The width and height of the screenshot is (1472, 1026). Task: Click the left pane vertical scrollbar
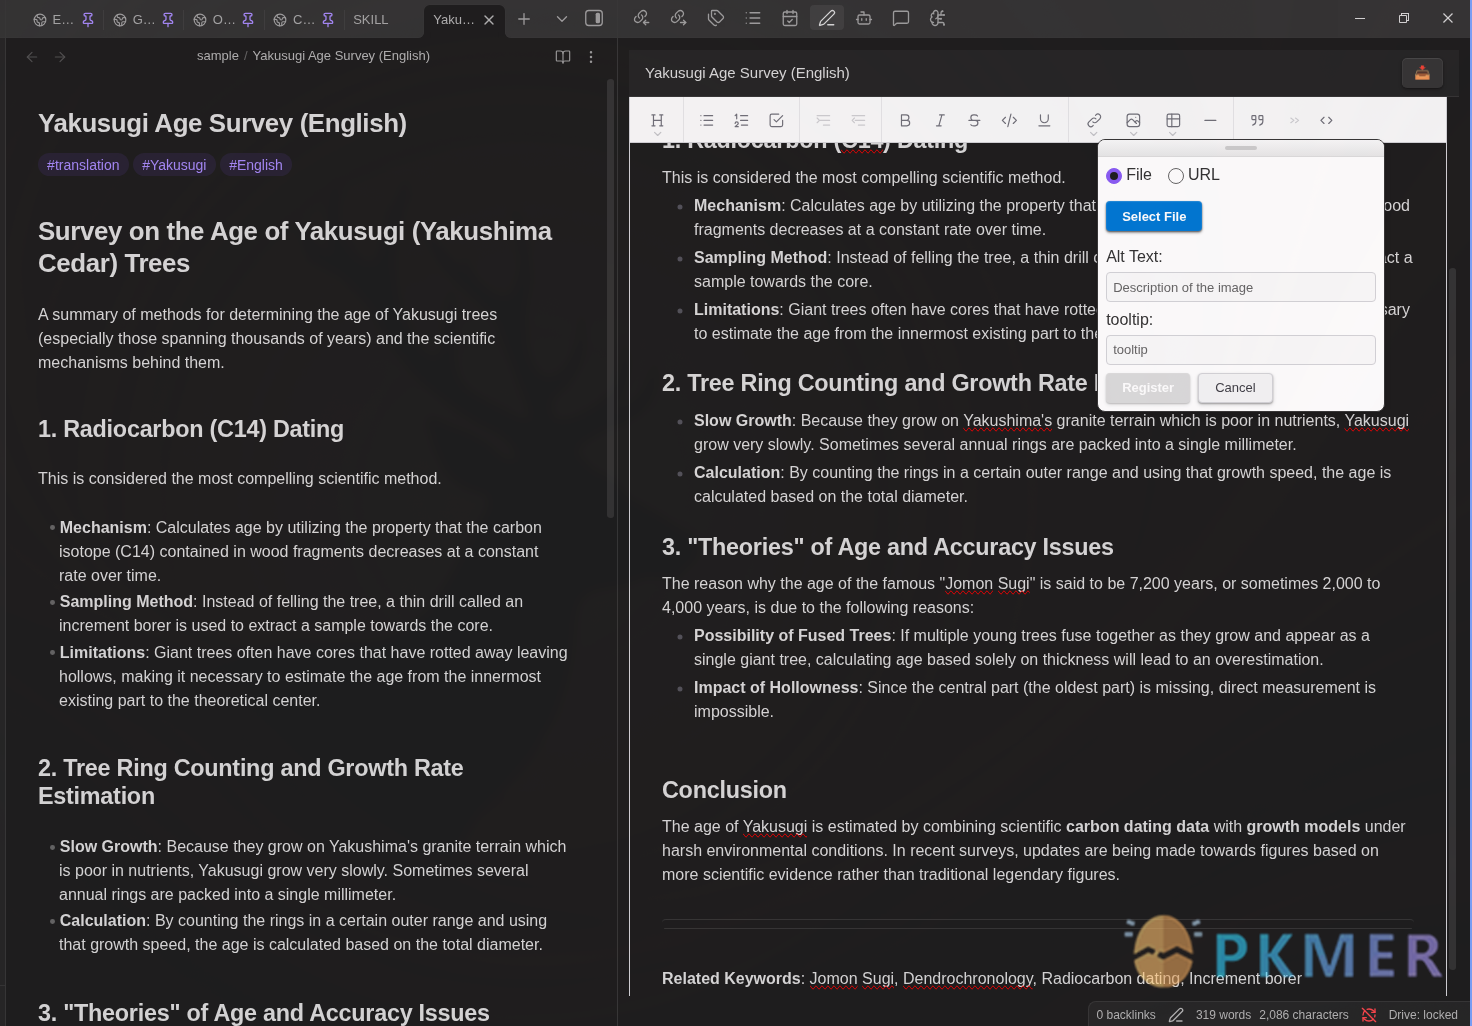tap(610, 300)
